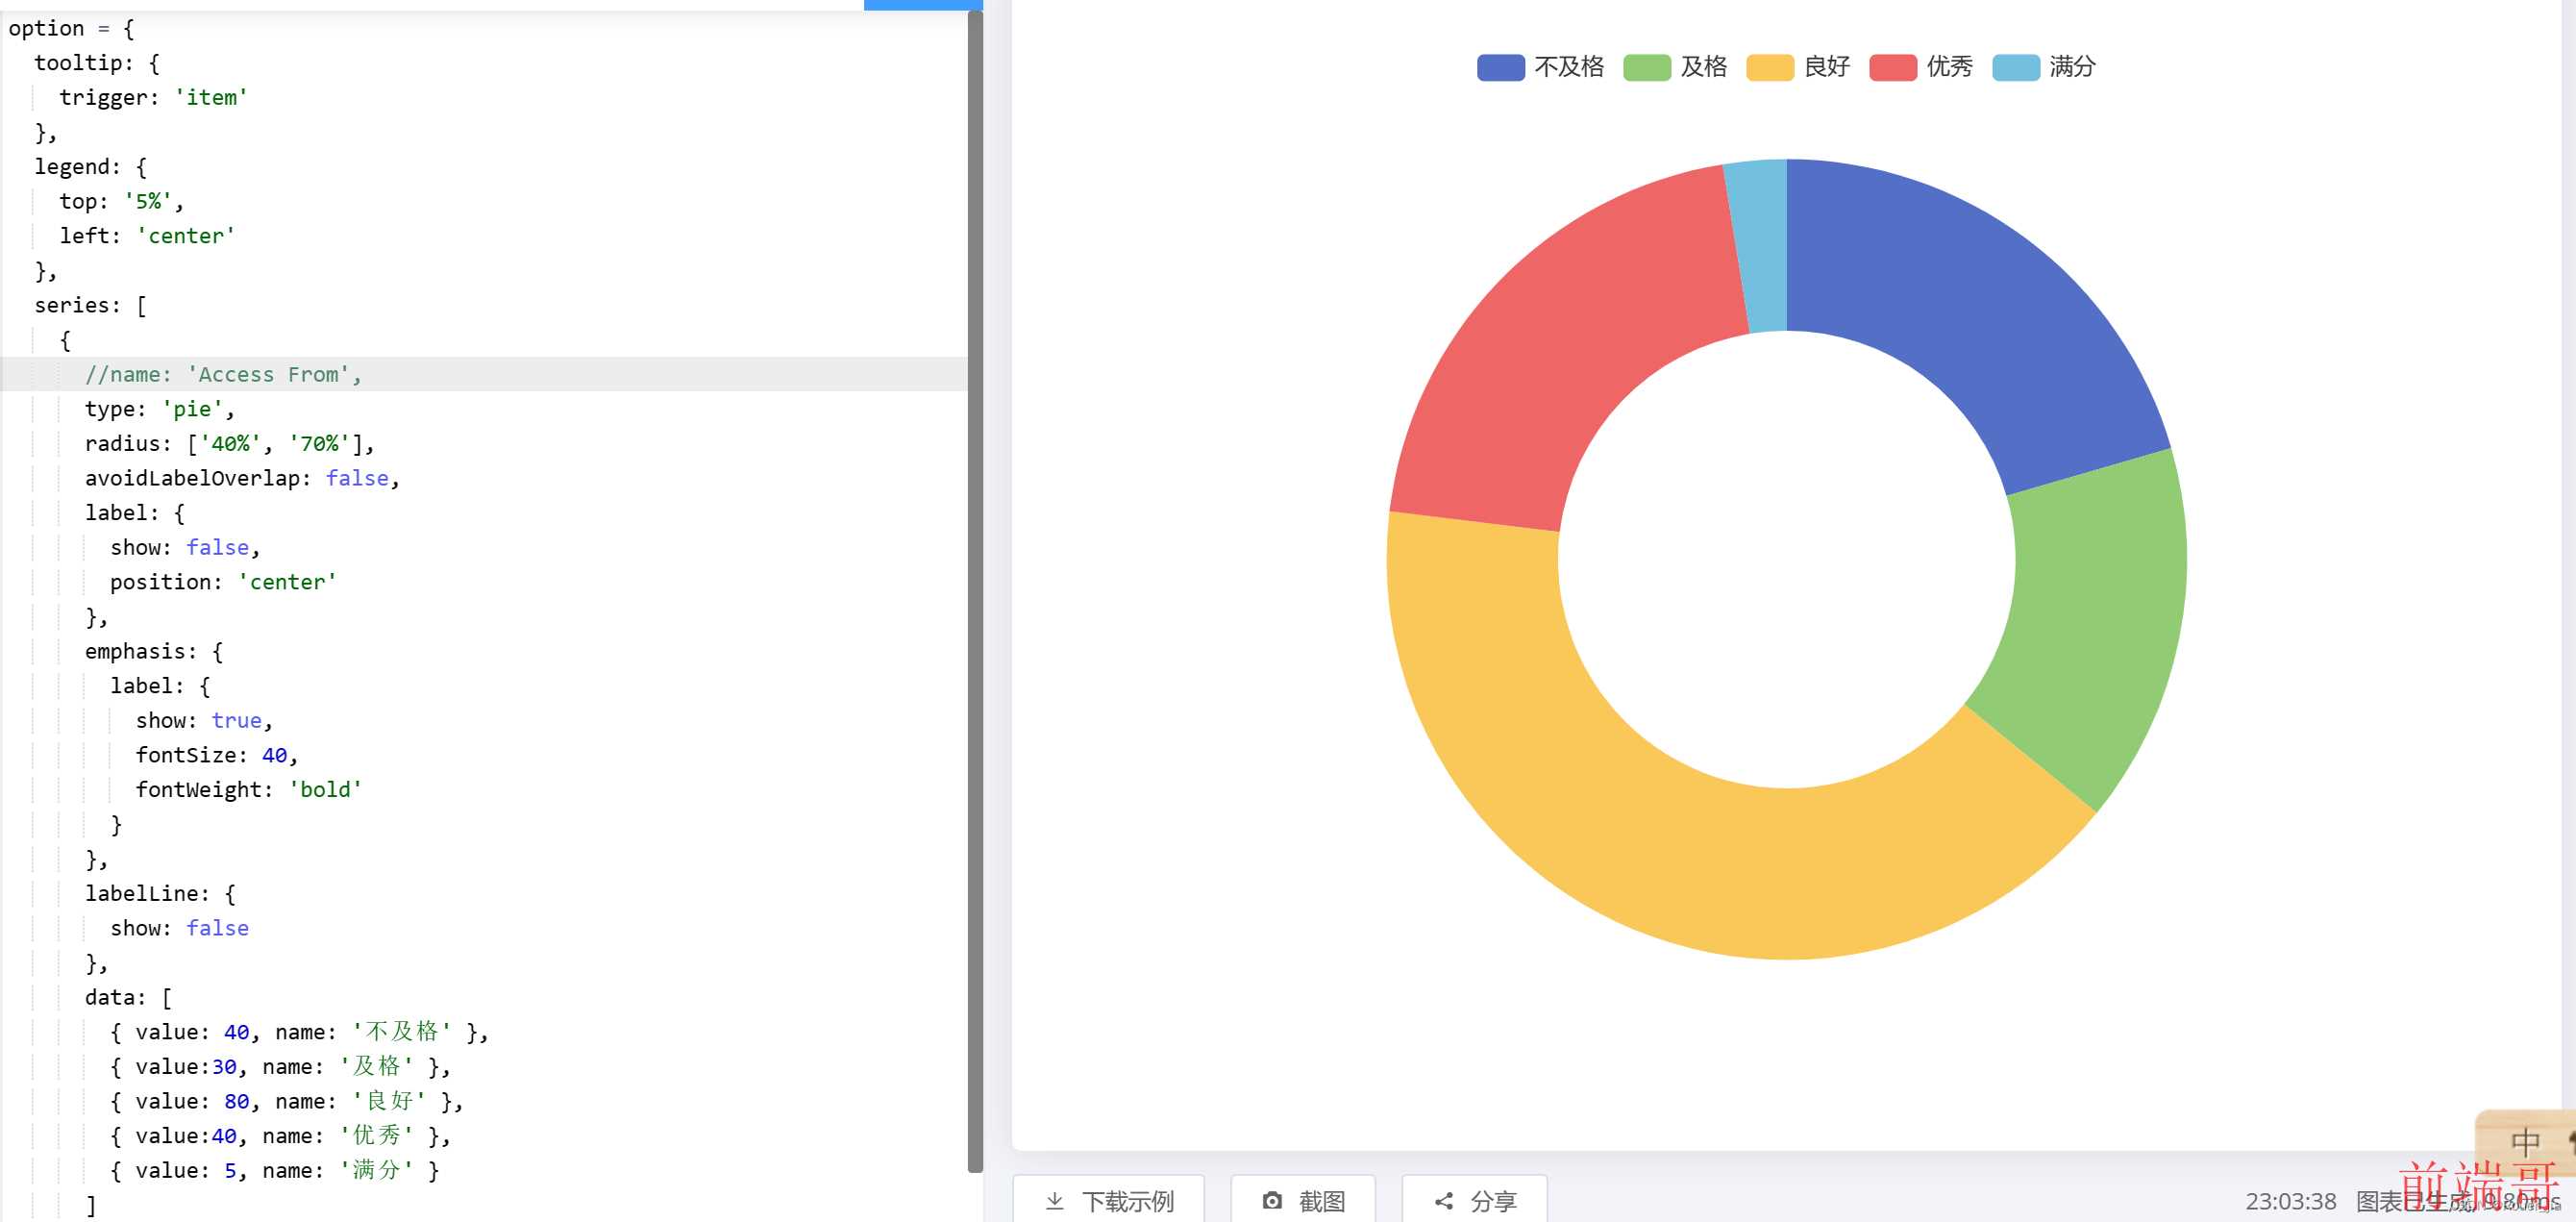Click the code editor vertical scrollbar
The image size is (2576, 1222).
click(975, 590)
